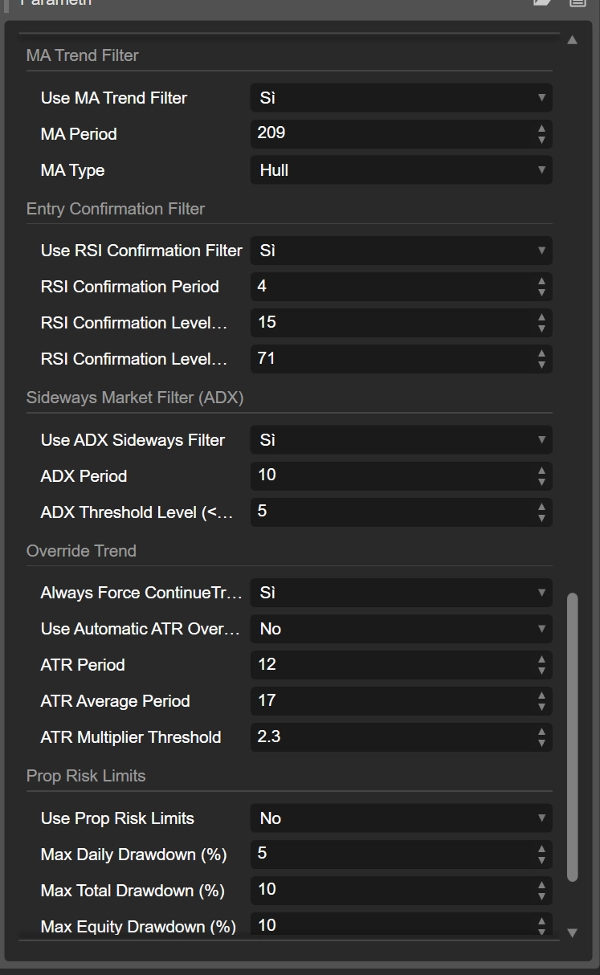Open the MA Type dropdown showing Hull

(x=400, y=170)
